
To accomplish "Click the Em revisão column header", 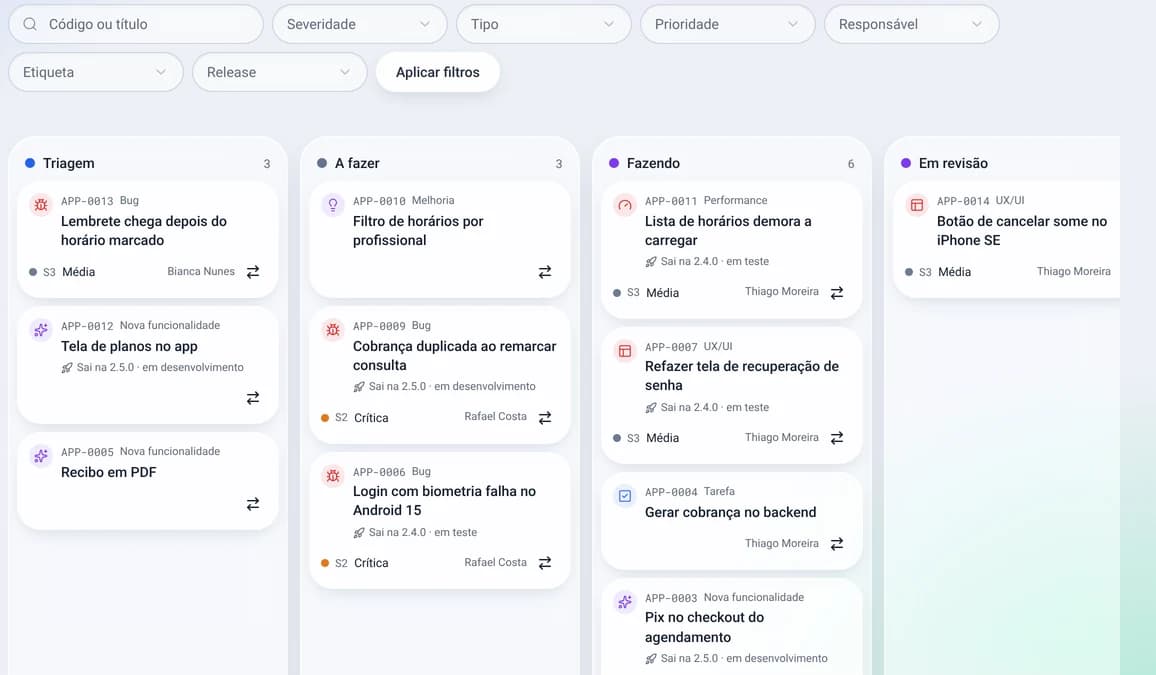I will click(953, 164).
